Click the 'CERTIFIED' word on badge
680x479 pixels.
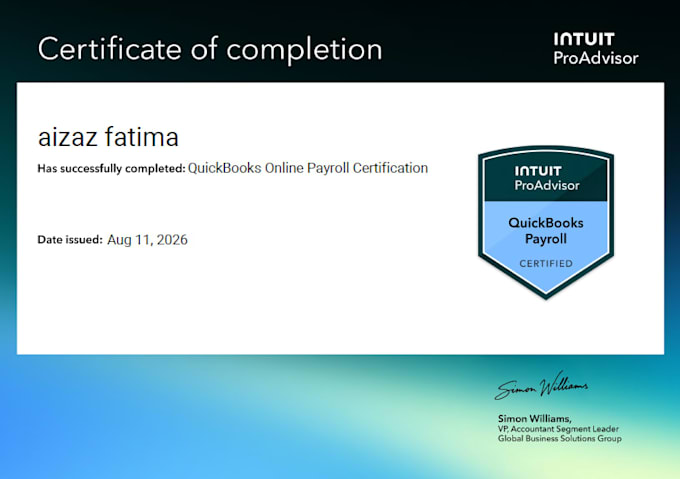pos(546,264)
